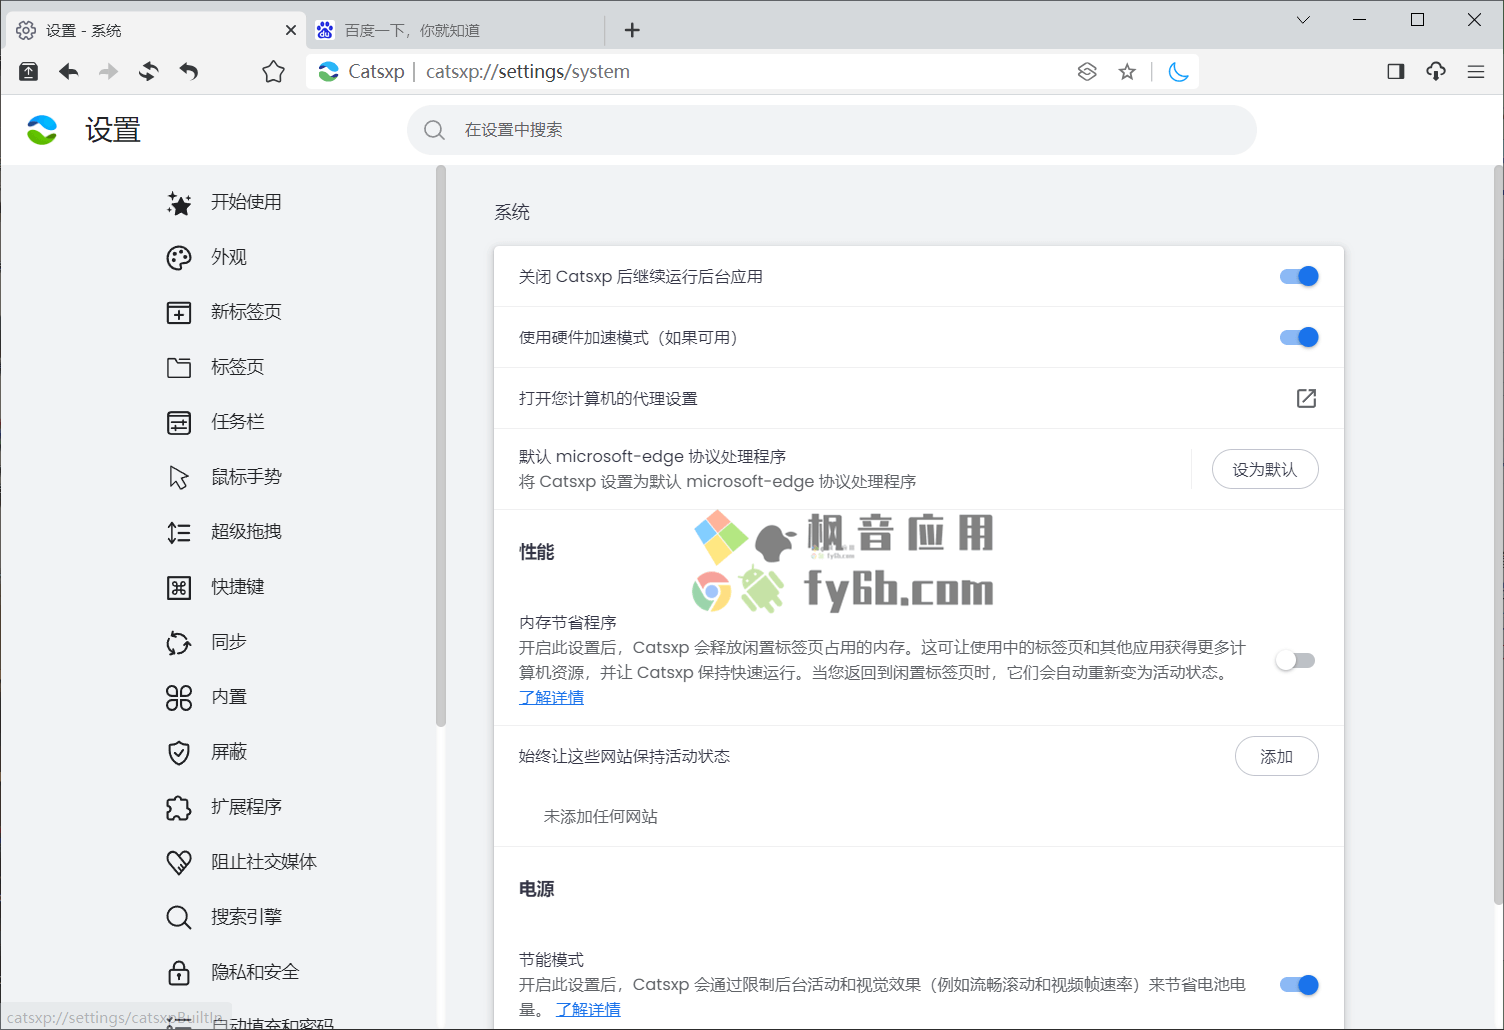Click the 始终让这些网站保持活动状态 label
1504x1030 pixels.
(x=624, y=756)
